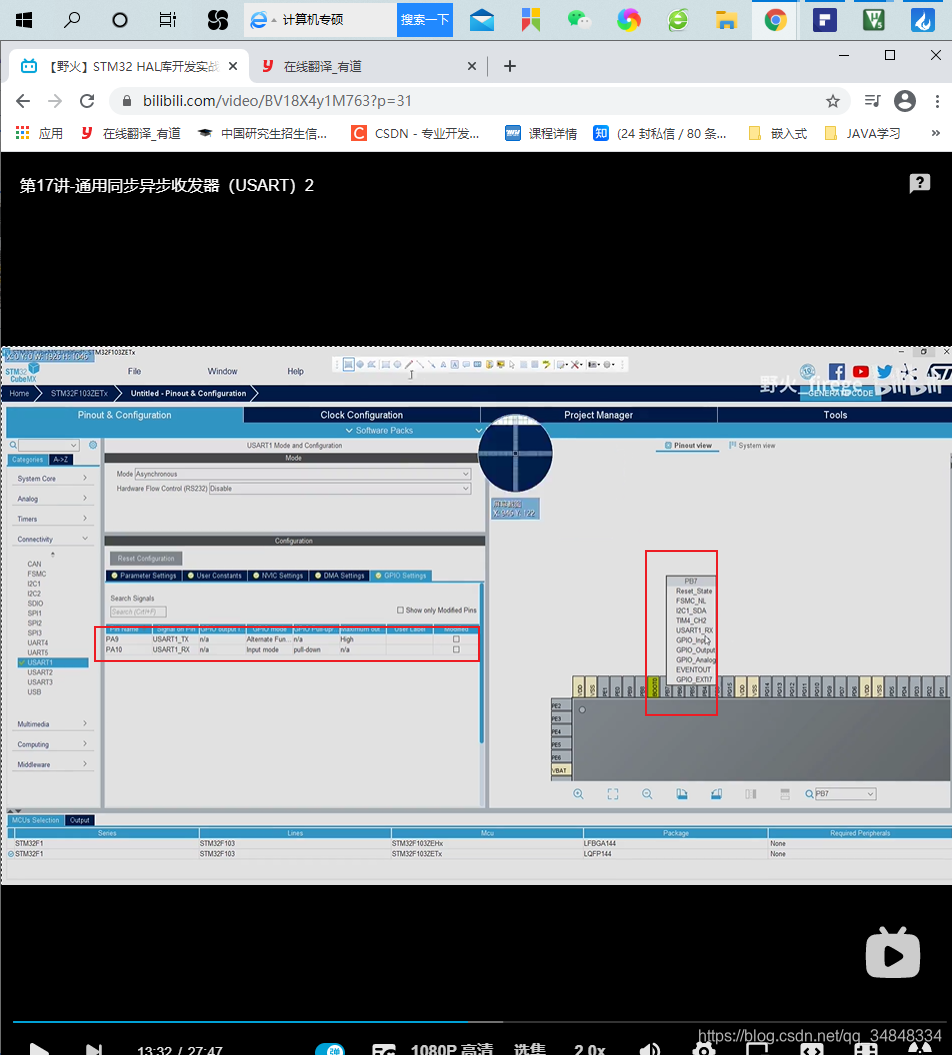952x1055 pixels.
Task: Expand the Multimedia category
Action: click(52, 724)
